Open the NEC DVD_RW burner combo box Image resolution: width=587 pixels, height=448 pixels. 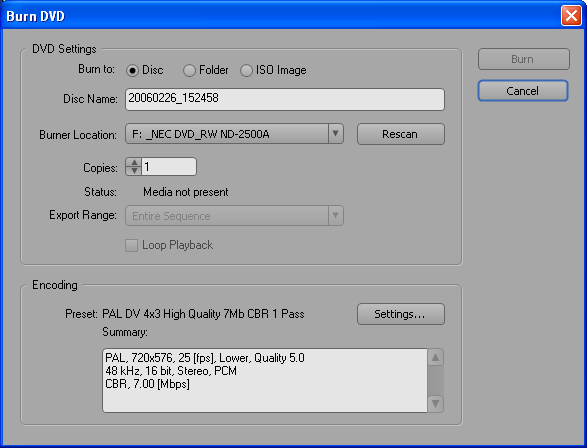(x=234, y=134)
